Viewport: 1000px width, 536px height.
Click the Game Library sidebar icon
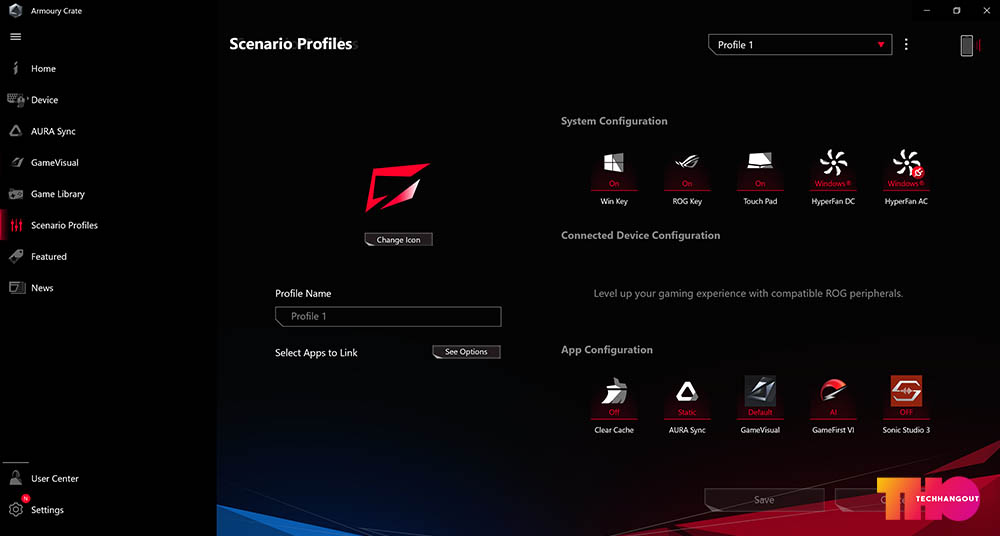pyautogui.click(x=16, y=193)
